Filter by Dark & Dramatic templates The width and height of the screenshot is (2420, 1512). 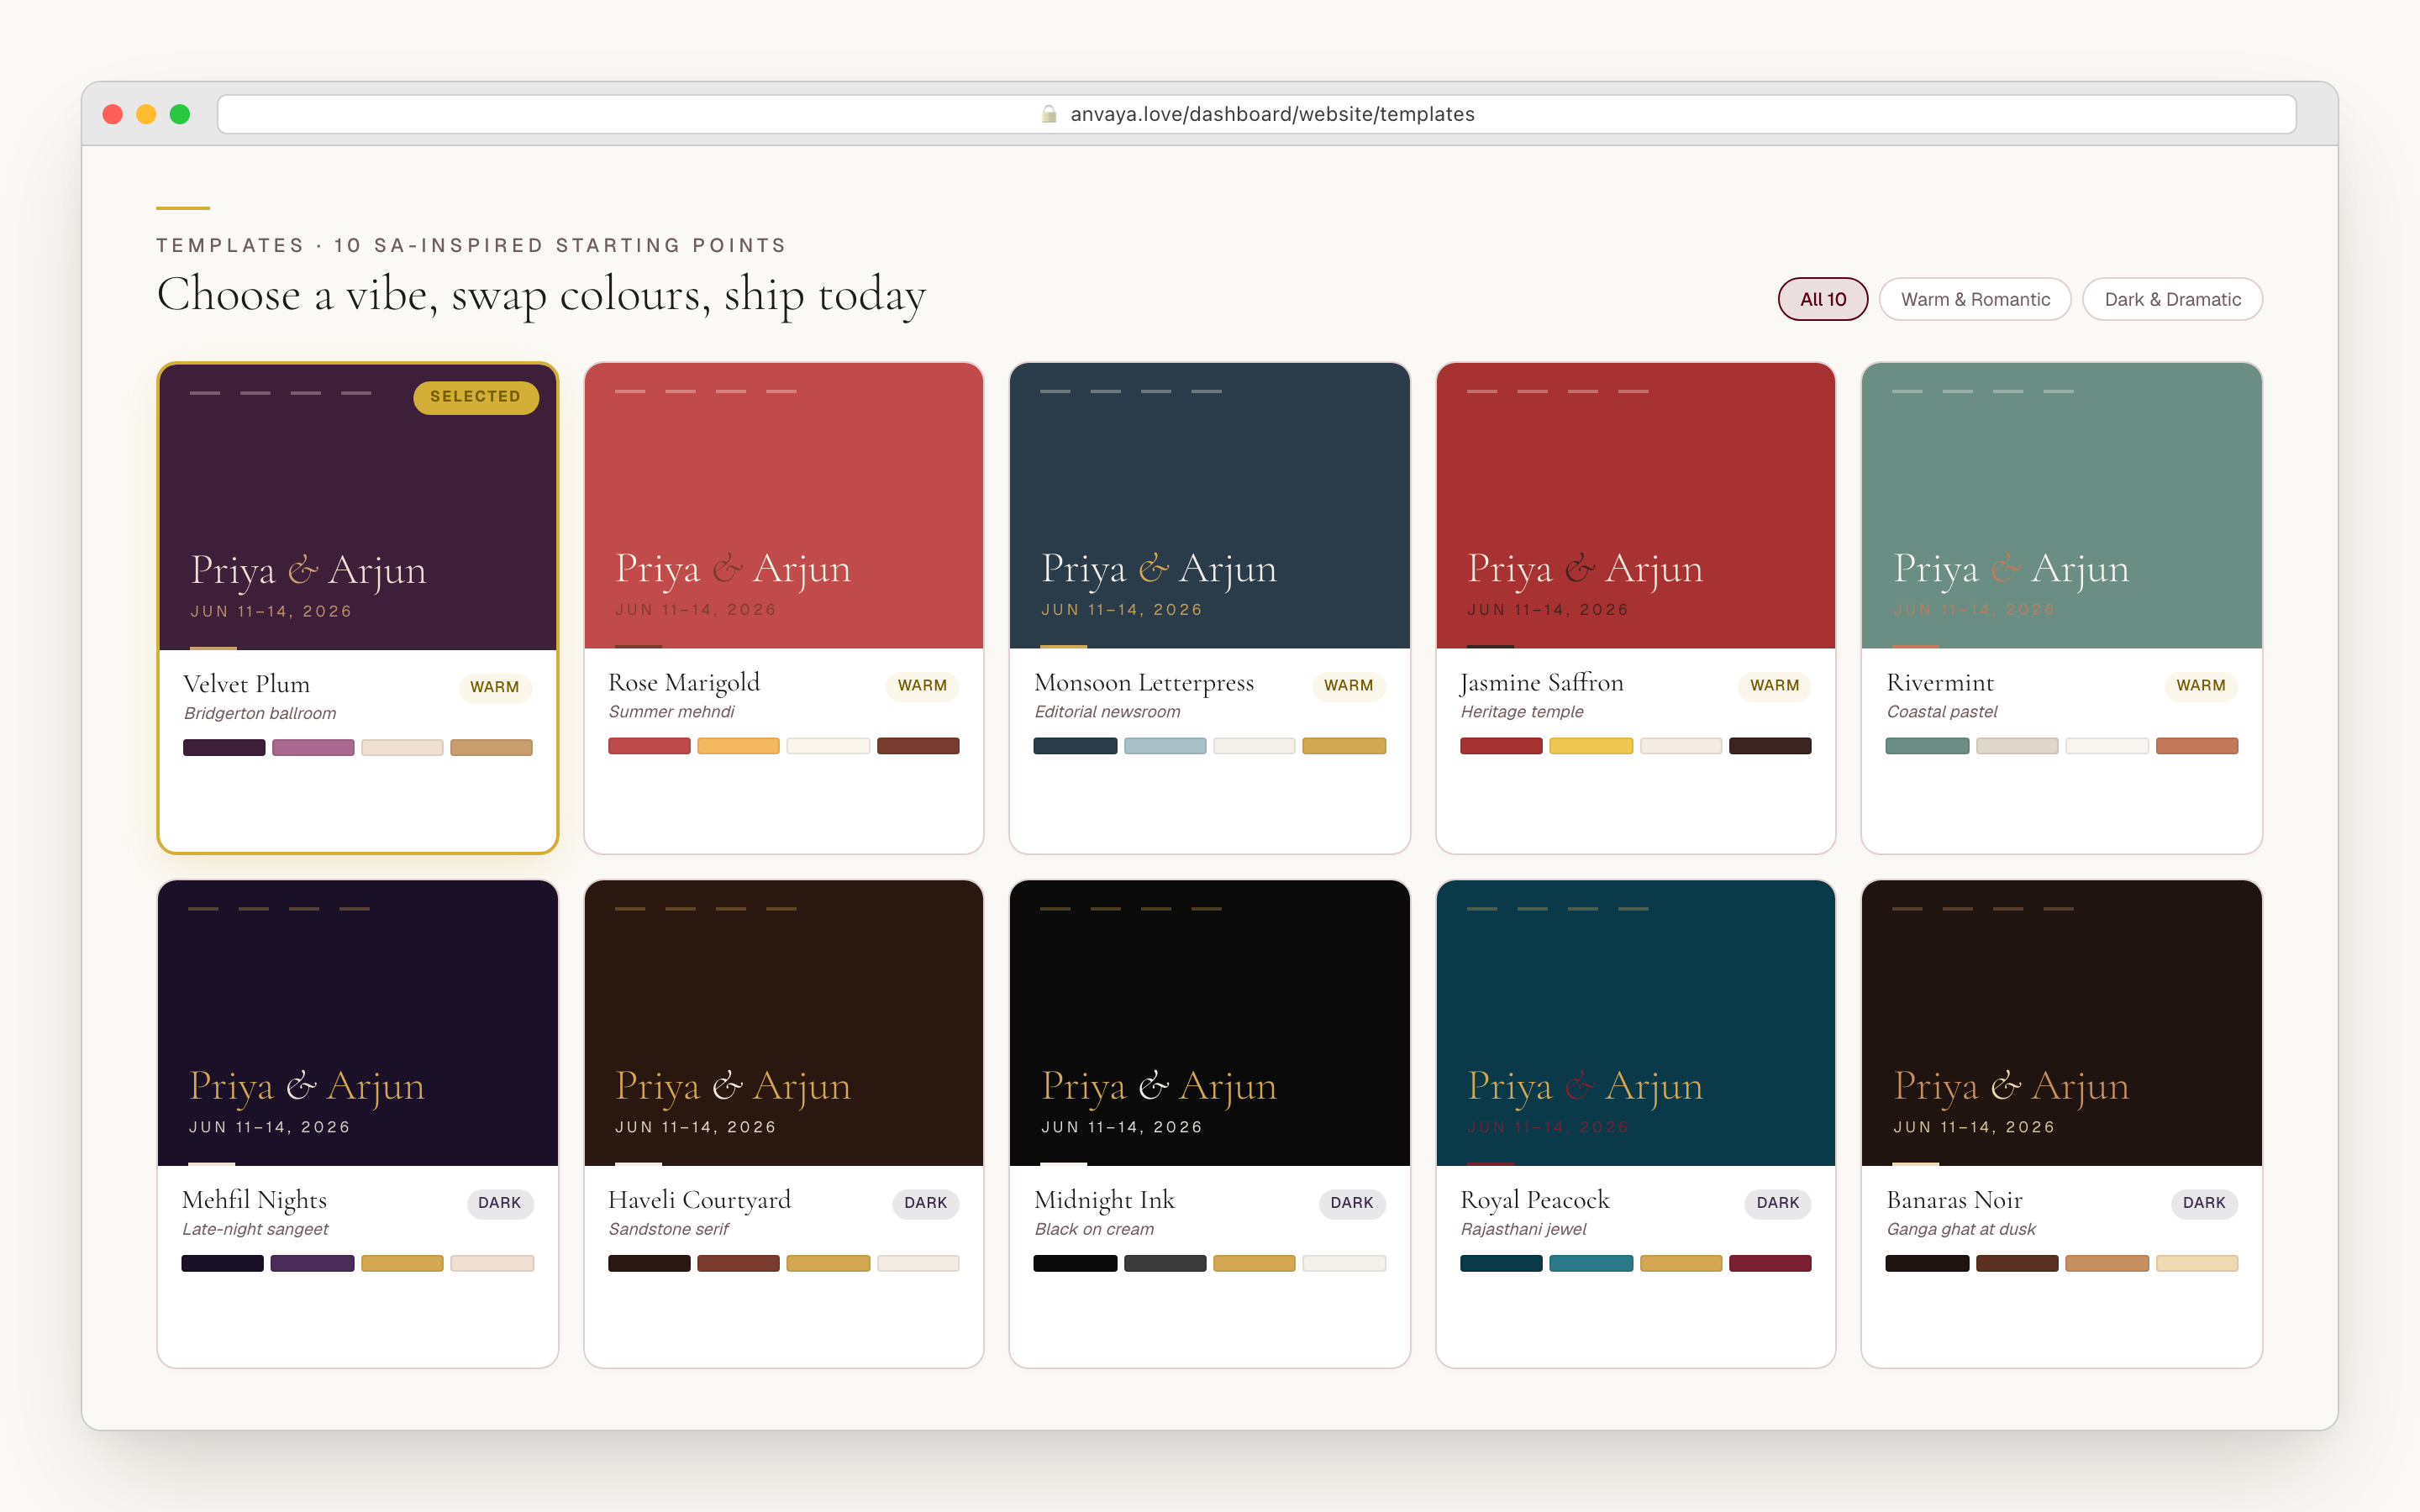click(x=2172, y=299)
